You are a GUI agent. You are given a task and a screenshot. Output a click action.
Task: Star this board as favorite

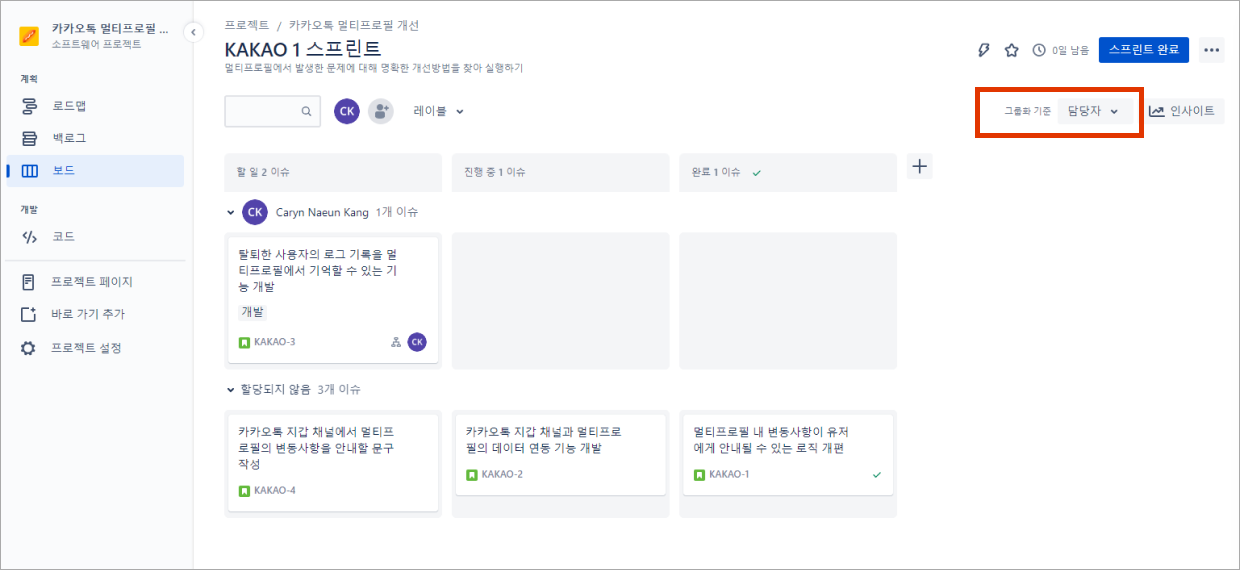[x=1011, y=50]
